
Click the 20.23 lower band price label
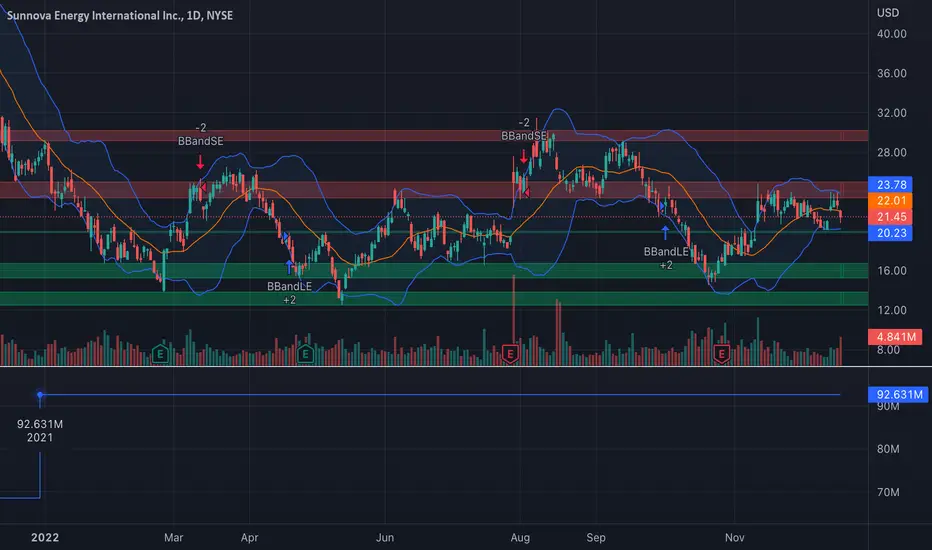point(890,232)
